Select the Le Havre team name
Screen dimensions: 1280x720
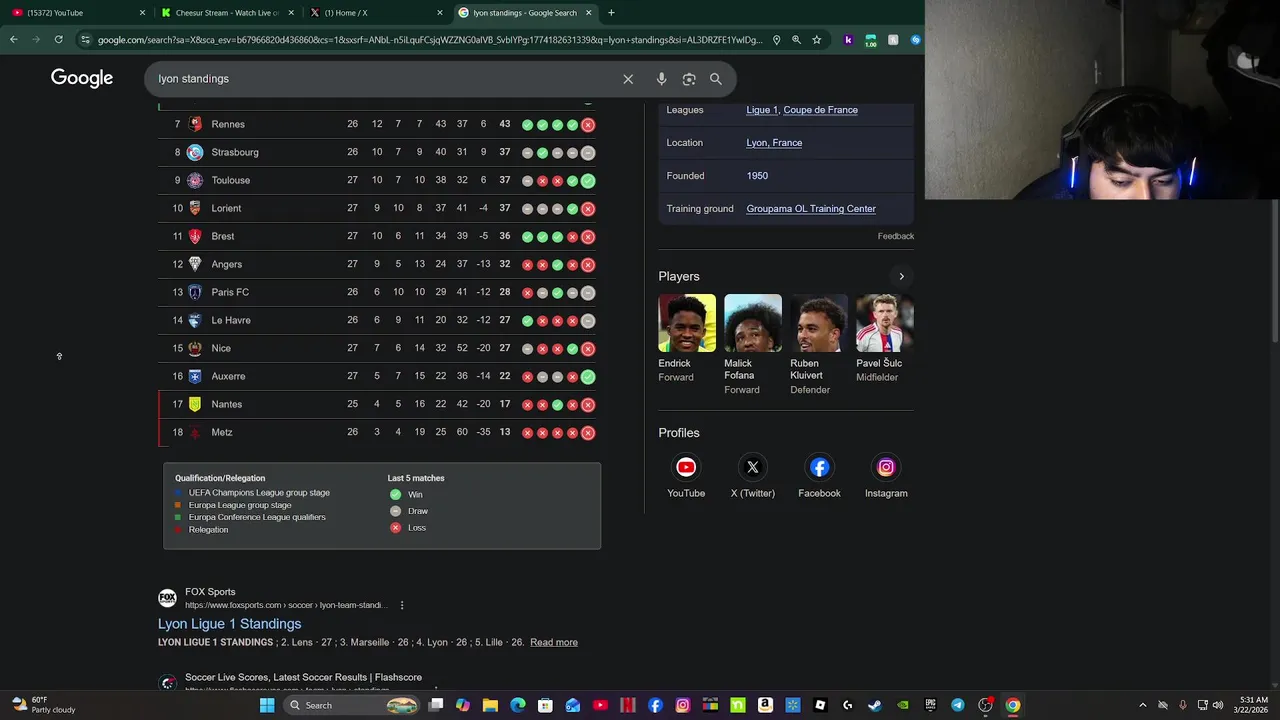(231, 320)
